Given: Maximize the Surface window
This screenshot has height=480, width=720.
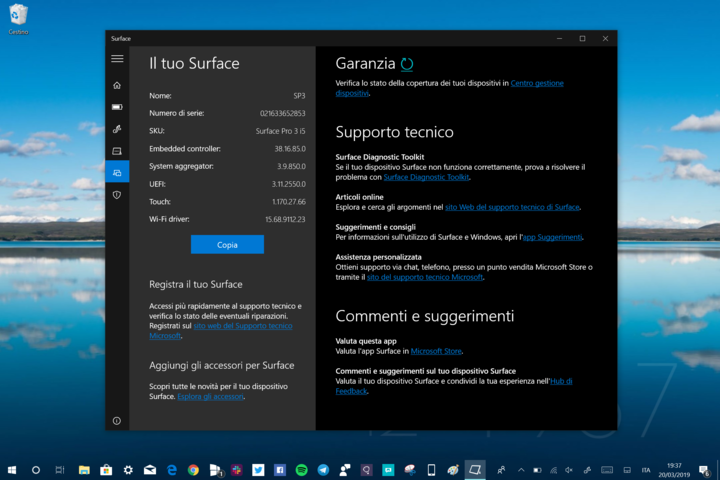Looking at the screenshot, I should pos(582,39).
